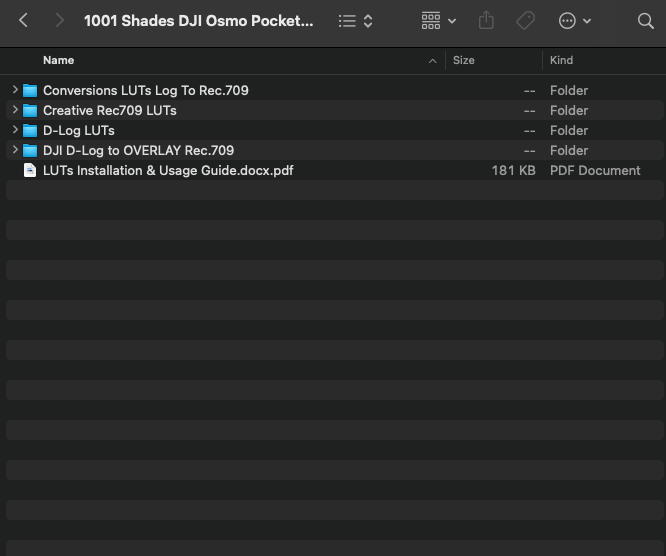The height and width of the screenshot is (556, 666).
Task: Expand the Creative Rec709 LUTs folder
Action: tap(15, 110)
